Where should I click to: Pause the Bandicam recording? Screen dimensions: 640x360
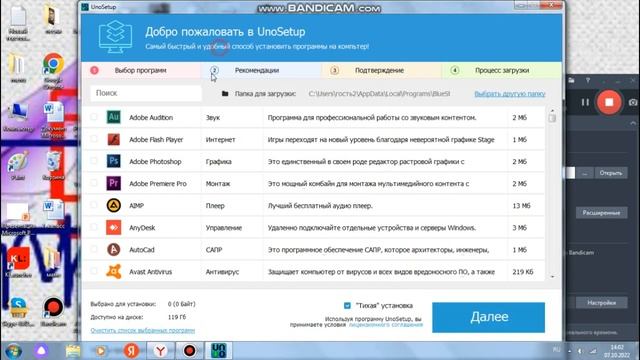[x=585, y=102]
